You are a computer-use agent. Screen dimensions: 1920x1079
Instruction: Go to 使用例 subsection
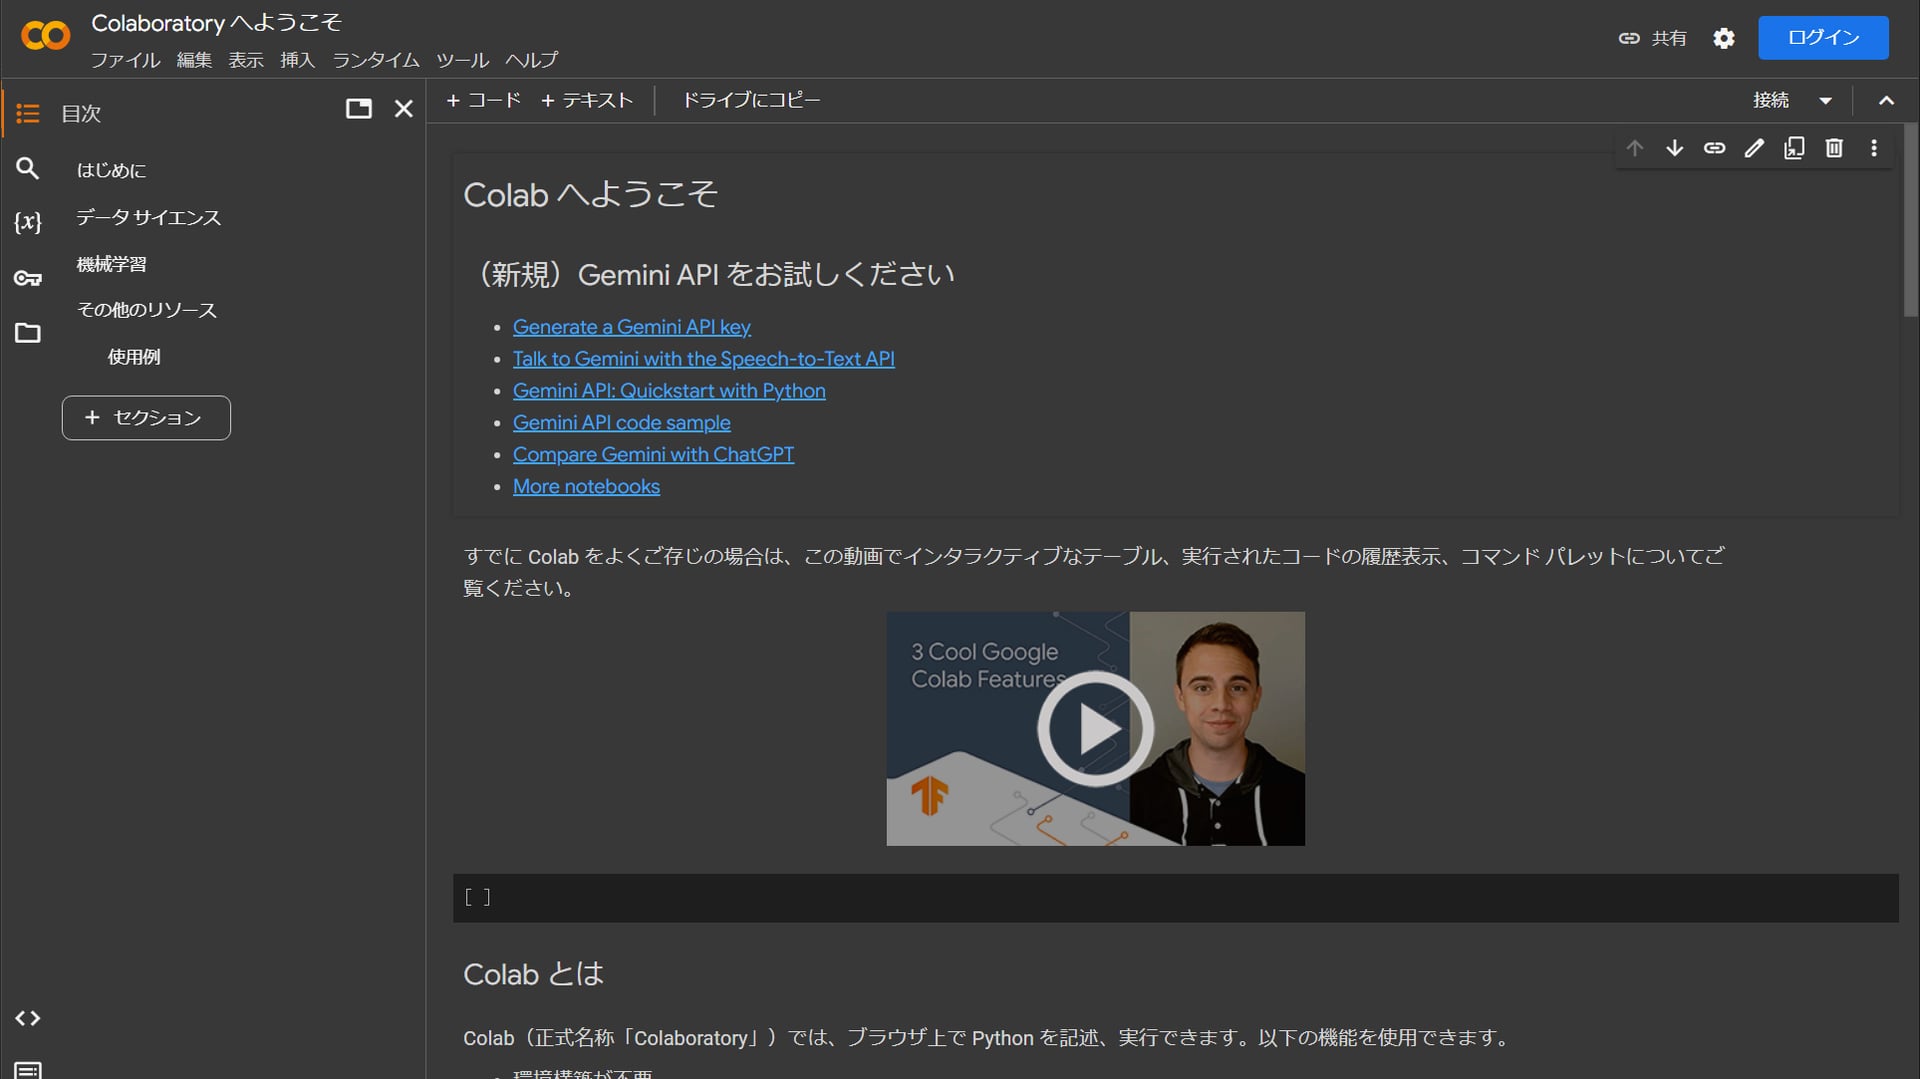point(134,357)
